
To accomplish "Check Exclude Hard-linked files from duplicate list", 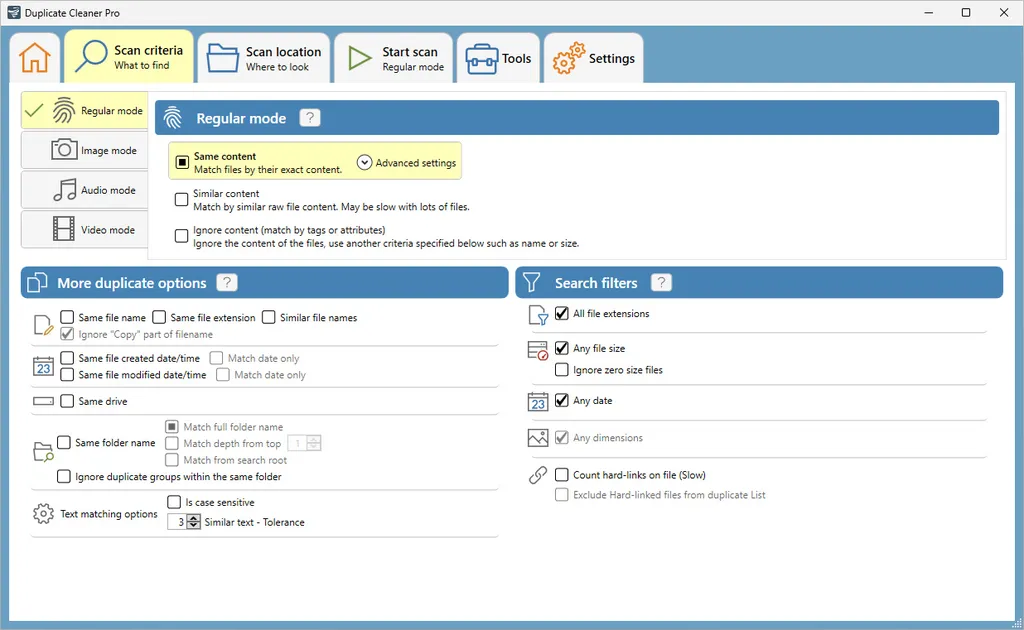I will pyautogui.click(x=562, y=495).
